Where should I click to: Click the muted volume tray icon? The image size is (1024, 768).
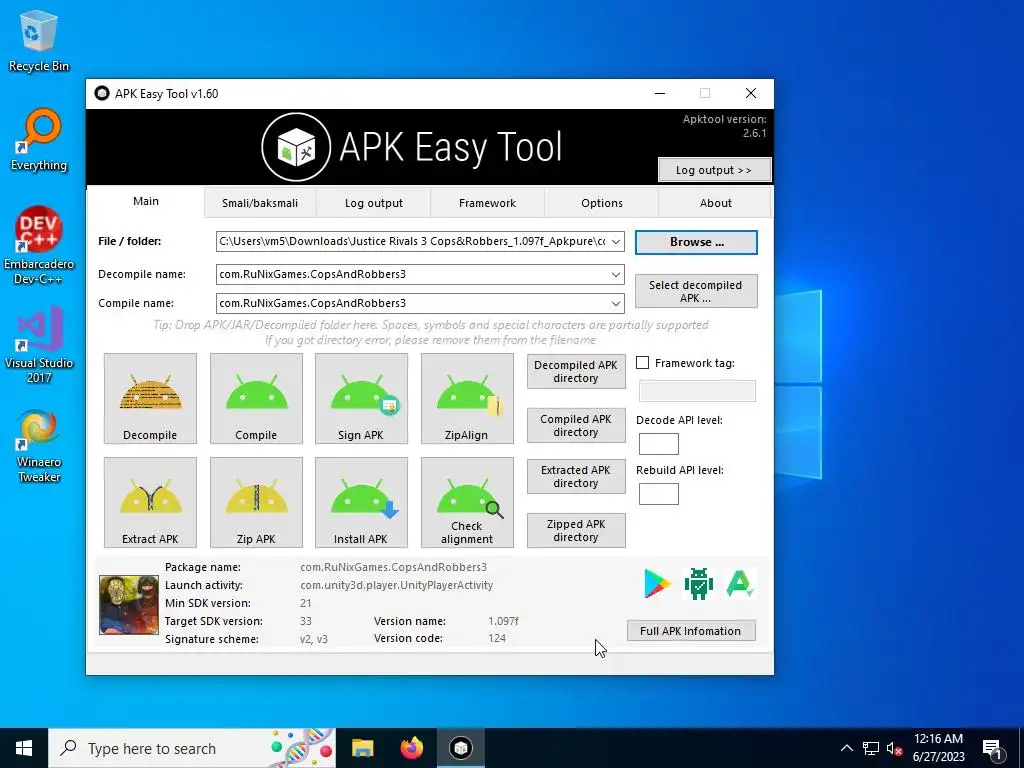coord(895,748)
